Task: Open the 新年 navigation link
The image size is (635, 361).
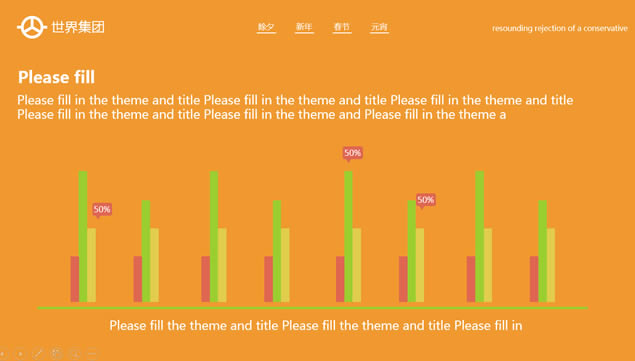Action: [304, 27]
